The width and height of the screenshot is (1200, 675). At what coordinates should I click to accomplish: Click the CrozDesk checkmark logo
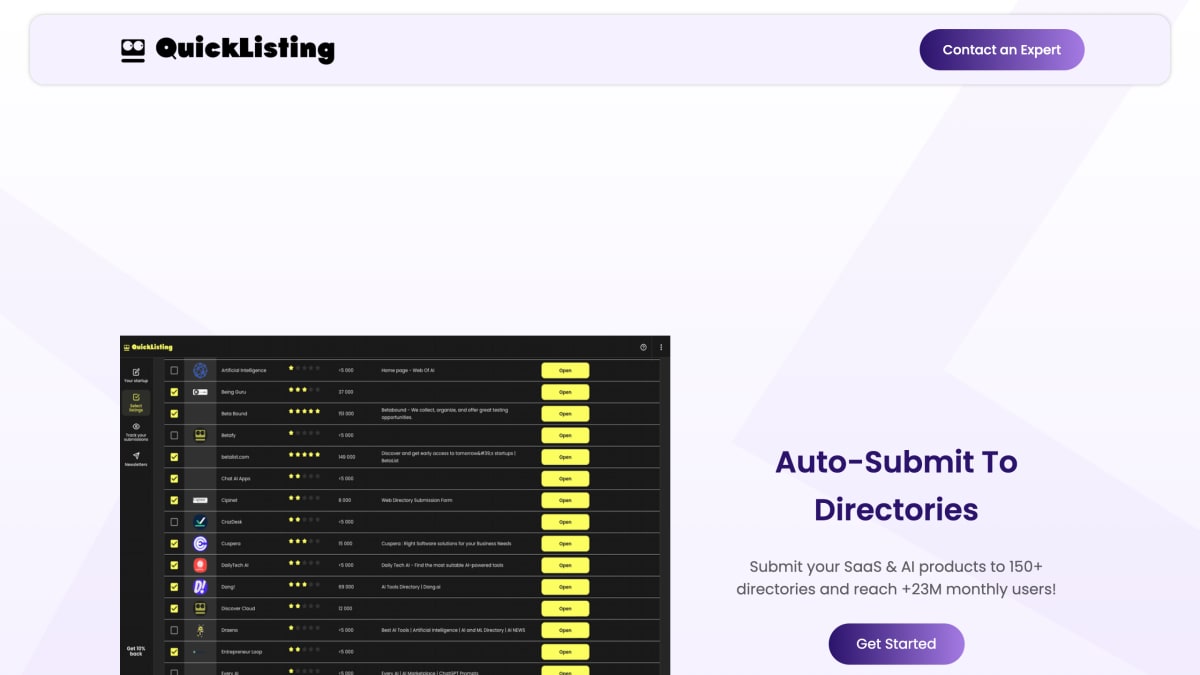click(200, 522)
